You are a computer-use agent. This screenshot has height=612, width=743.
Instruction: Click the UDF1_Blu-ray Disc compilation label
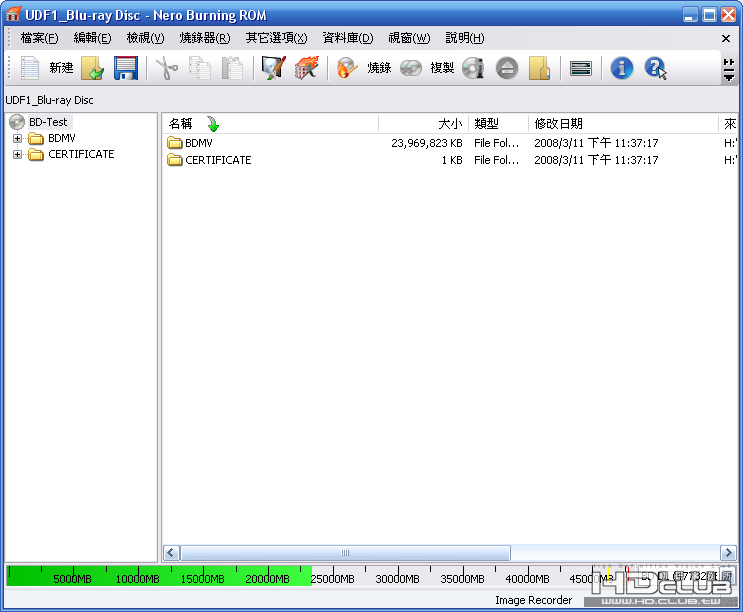tap(49, 100)
